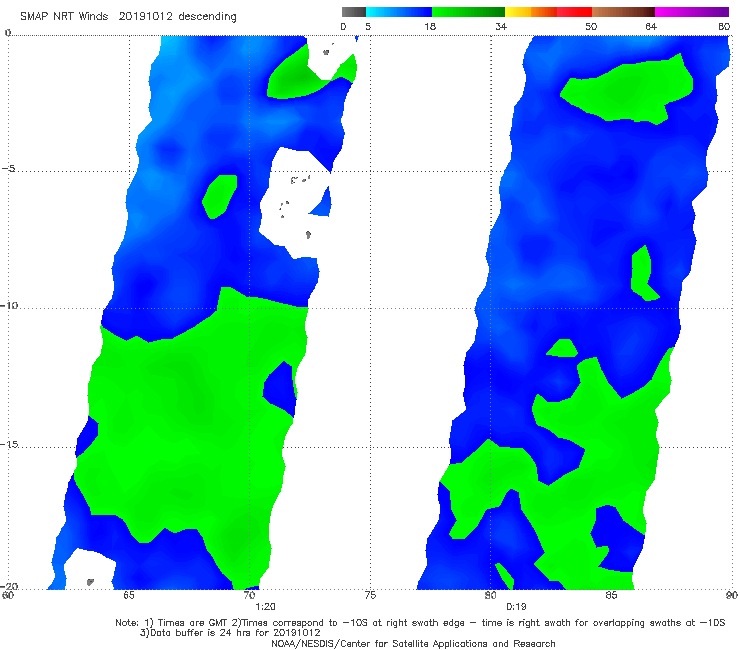Click the colorbar label '34'
740x650 pixels.
(501, 27)
